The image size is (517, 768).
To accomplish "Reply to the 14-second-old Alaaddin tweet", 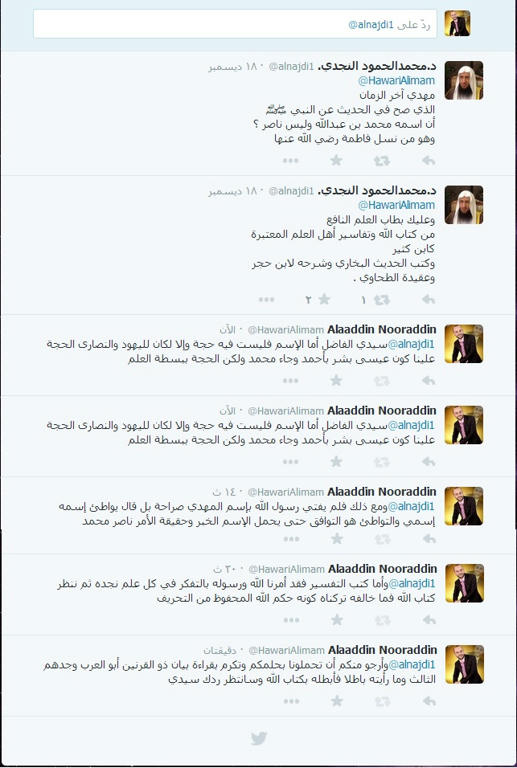I will (x=429, y=539).
